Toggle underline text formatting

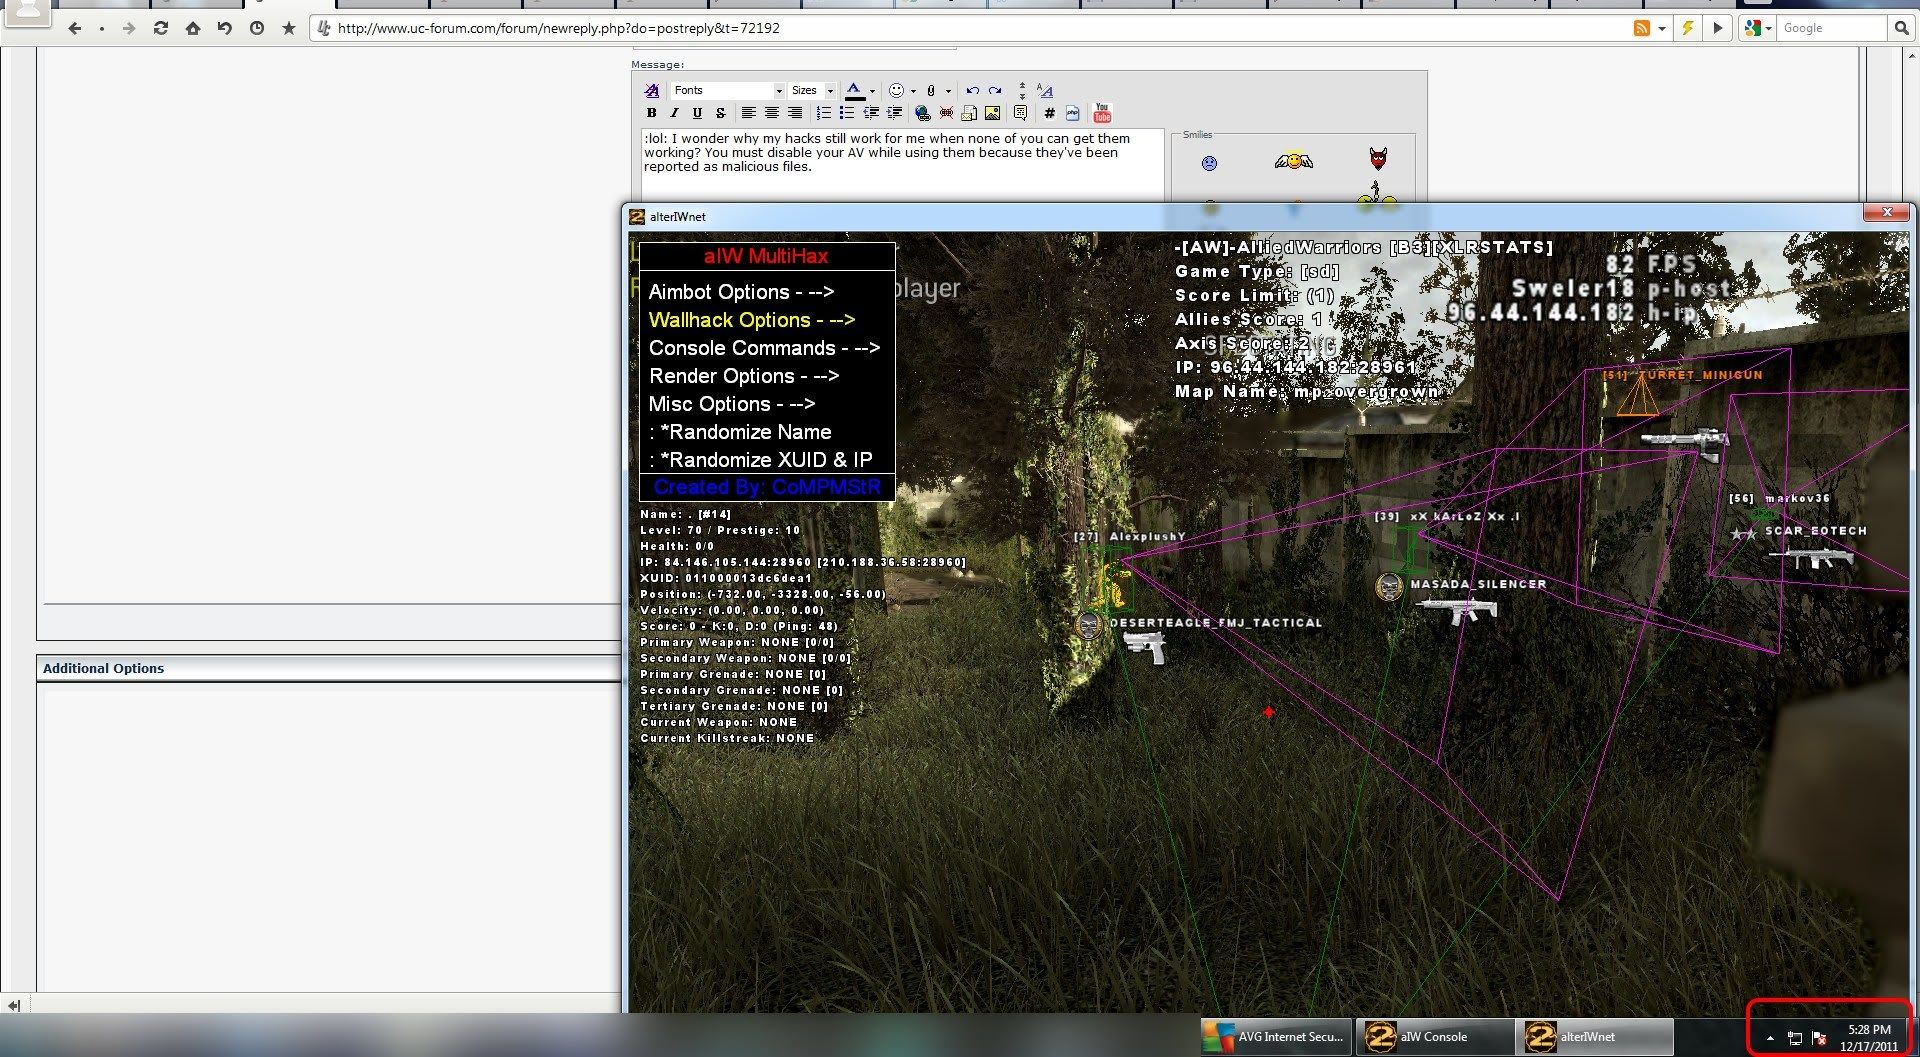(x=697, y=113)
